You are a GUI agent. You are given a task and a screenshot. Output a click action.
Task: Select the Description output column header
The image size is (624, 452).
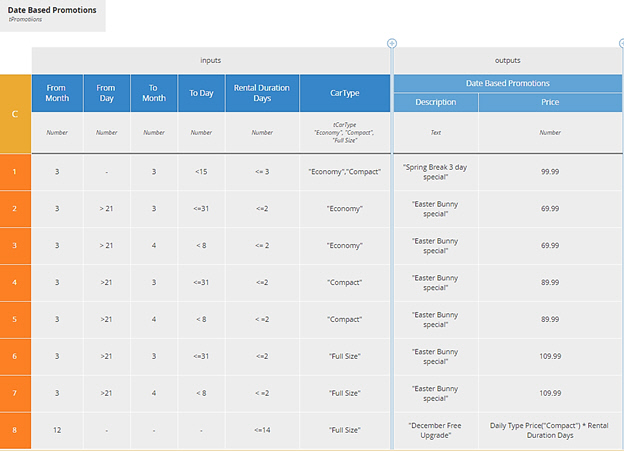435,102
